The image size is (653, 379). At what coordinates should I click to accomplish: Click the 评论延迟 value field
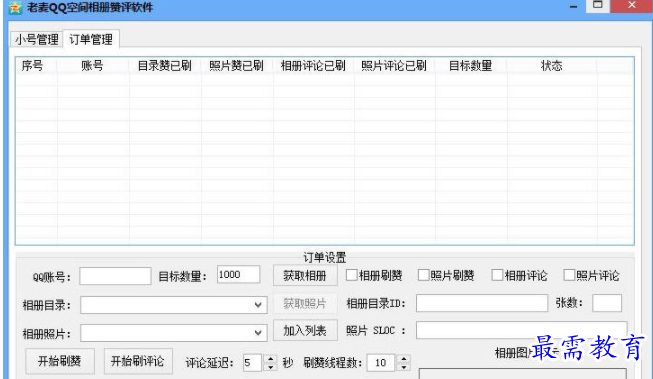pos(253,363)
